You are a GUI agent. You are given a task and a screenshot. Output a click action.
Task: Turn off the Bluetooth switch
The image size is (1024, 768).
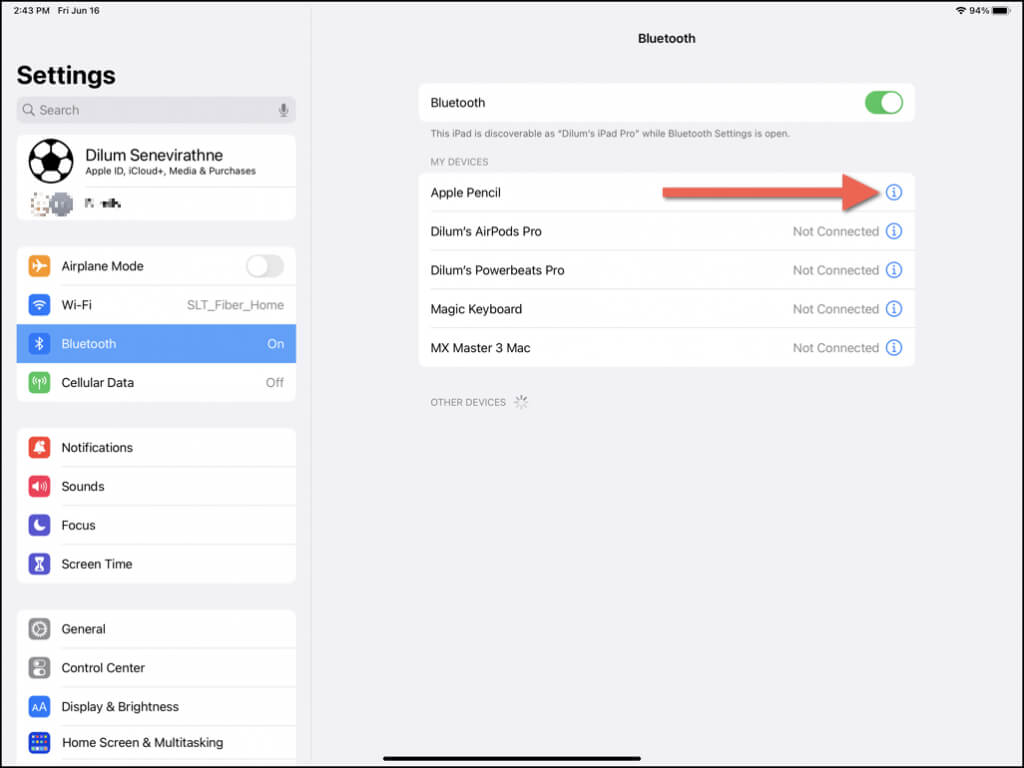(x=884, y=103)
